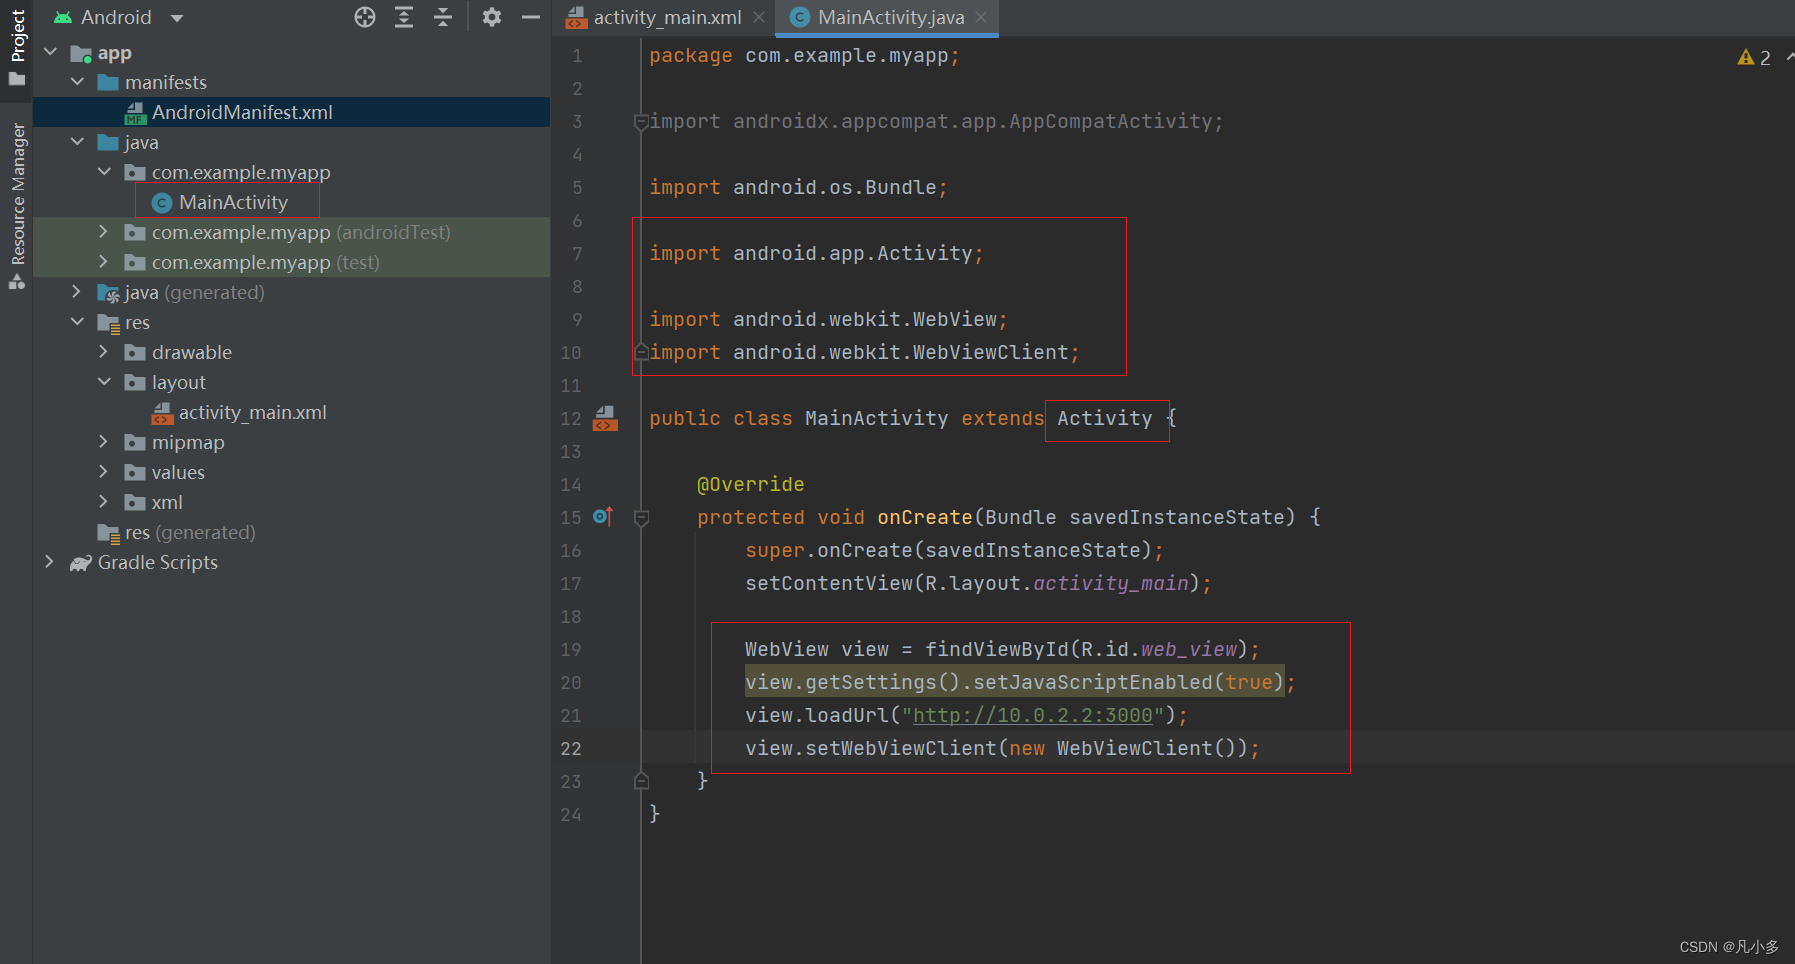This screenshot has height=964, width=1795.
Task: Click the package com.example.myapp statement
Action: click(804, 56)
